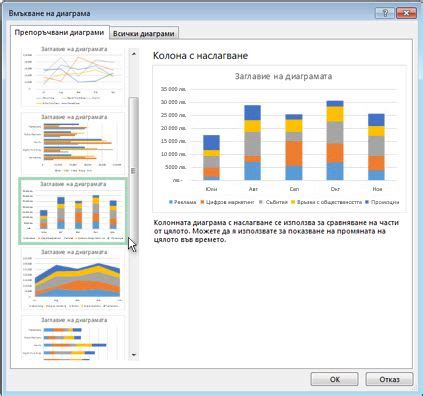Select the clustered bar chart thumbnail
The height and width of the screenshot is (396, 423).
tap(73, 143)
